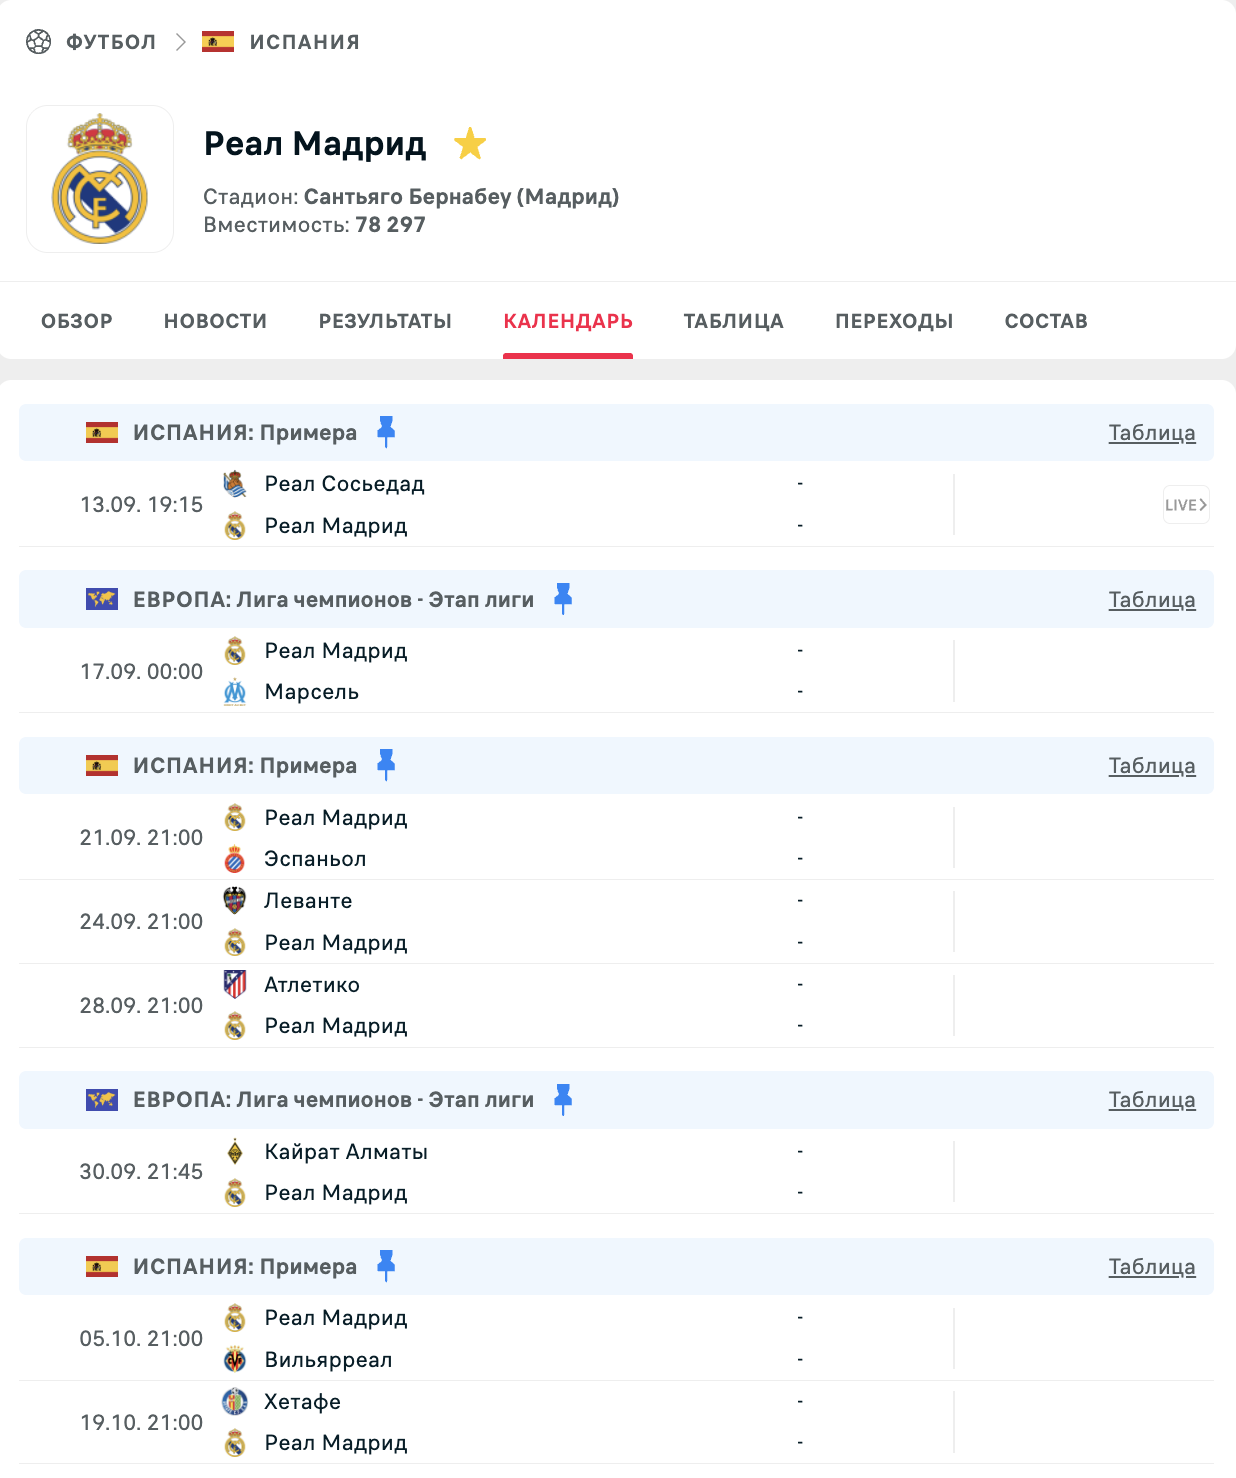Click the ИСПАНИЯ breadcrumb link
This screenshot has height=1478, width=1236.
tap(304, 42)
